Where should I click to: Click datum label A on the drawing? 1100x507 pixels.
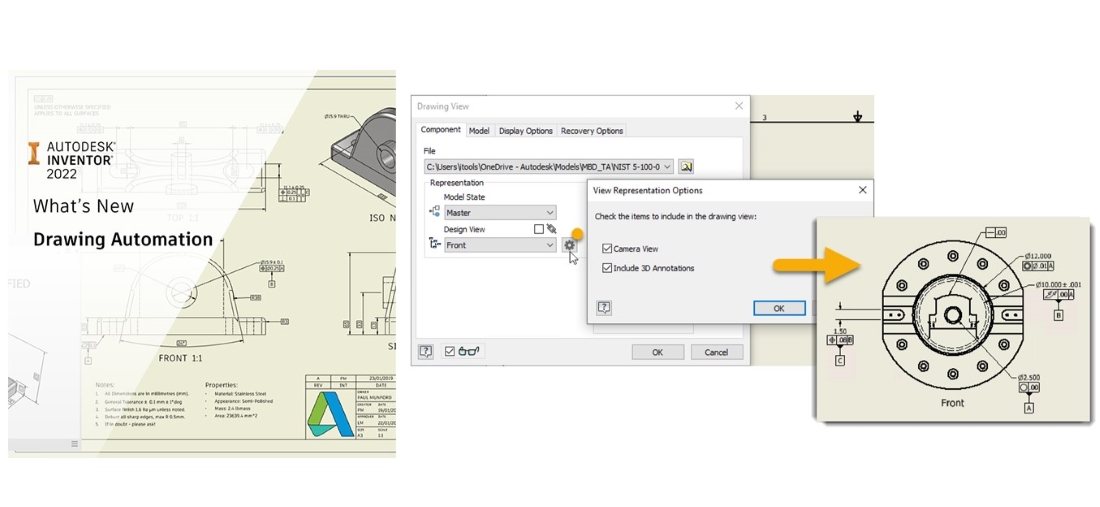pyautogui.click(x=1030, y=407)
